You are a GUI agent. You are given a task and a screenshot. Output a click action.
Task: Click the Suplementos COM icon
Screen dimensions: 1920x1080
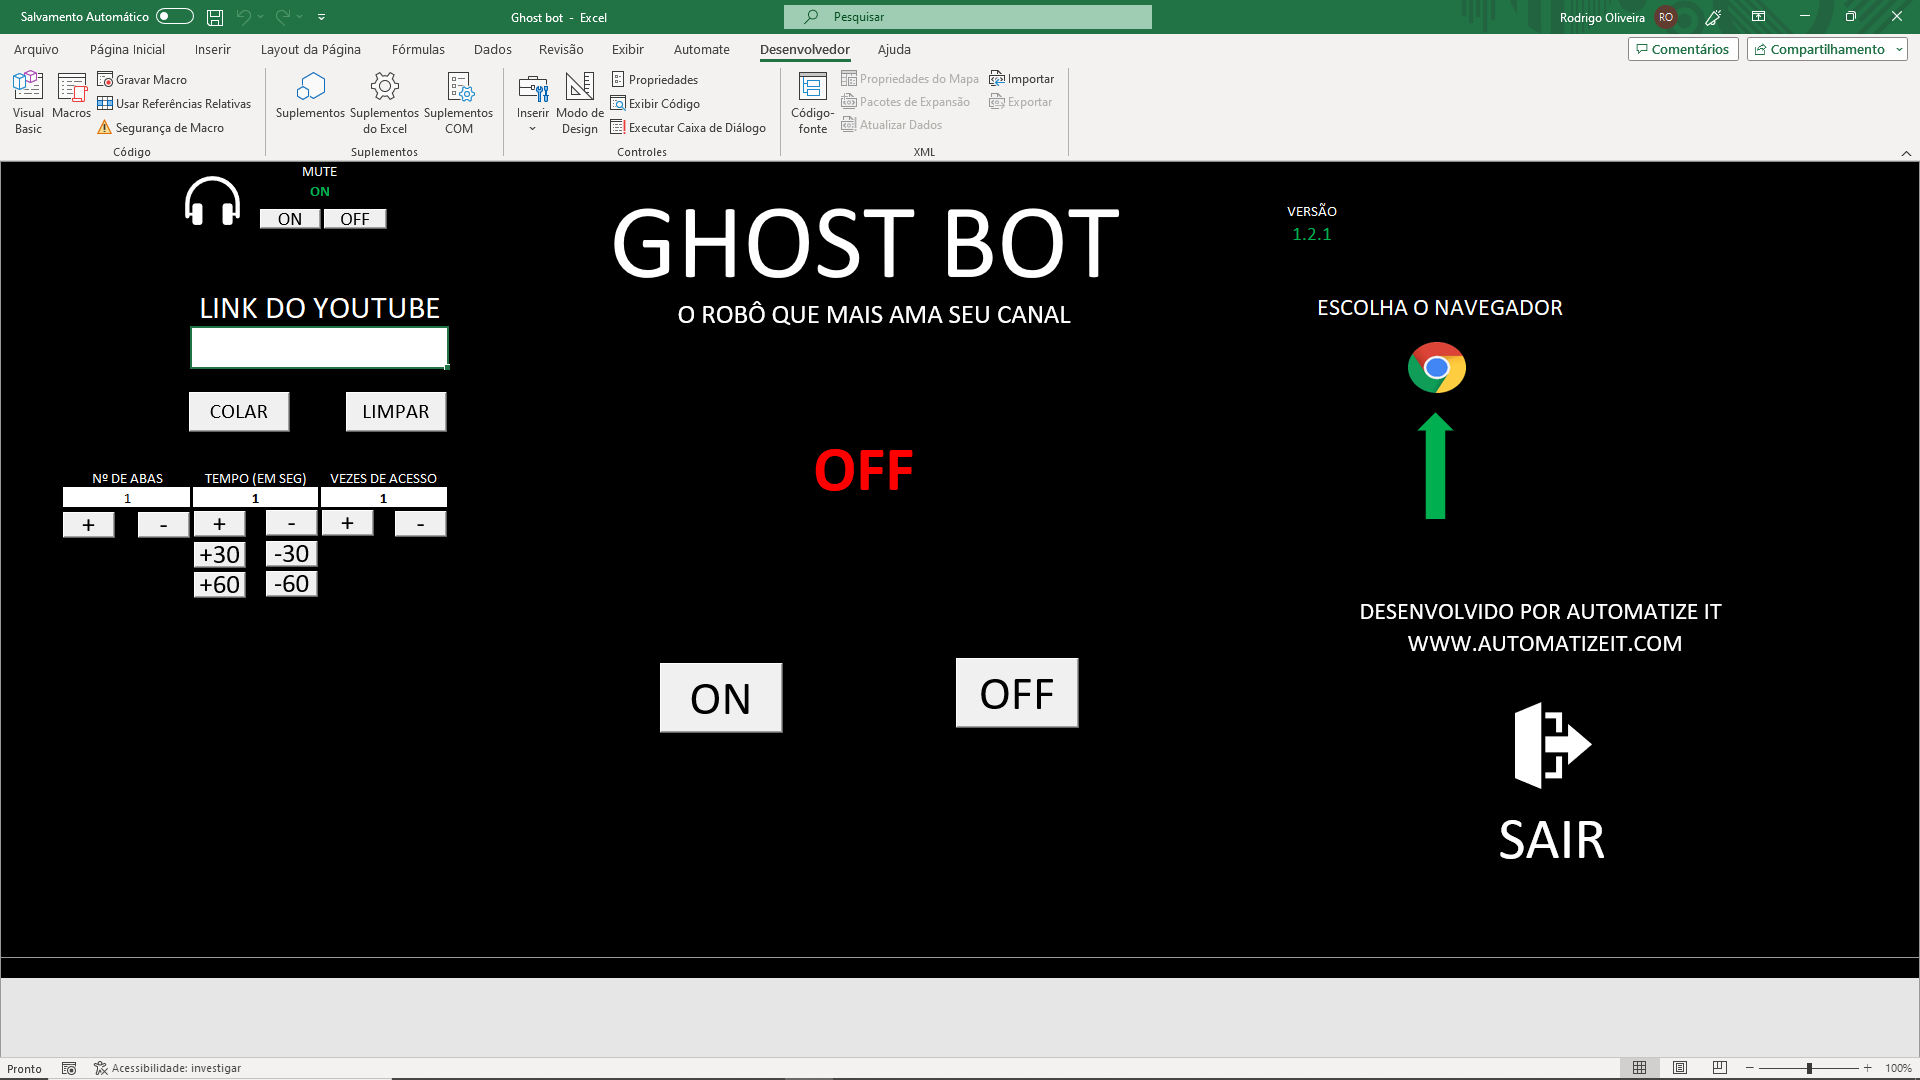459,88
